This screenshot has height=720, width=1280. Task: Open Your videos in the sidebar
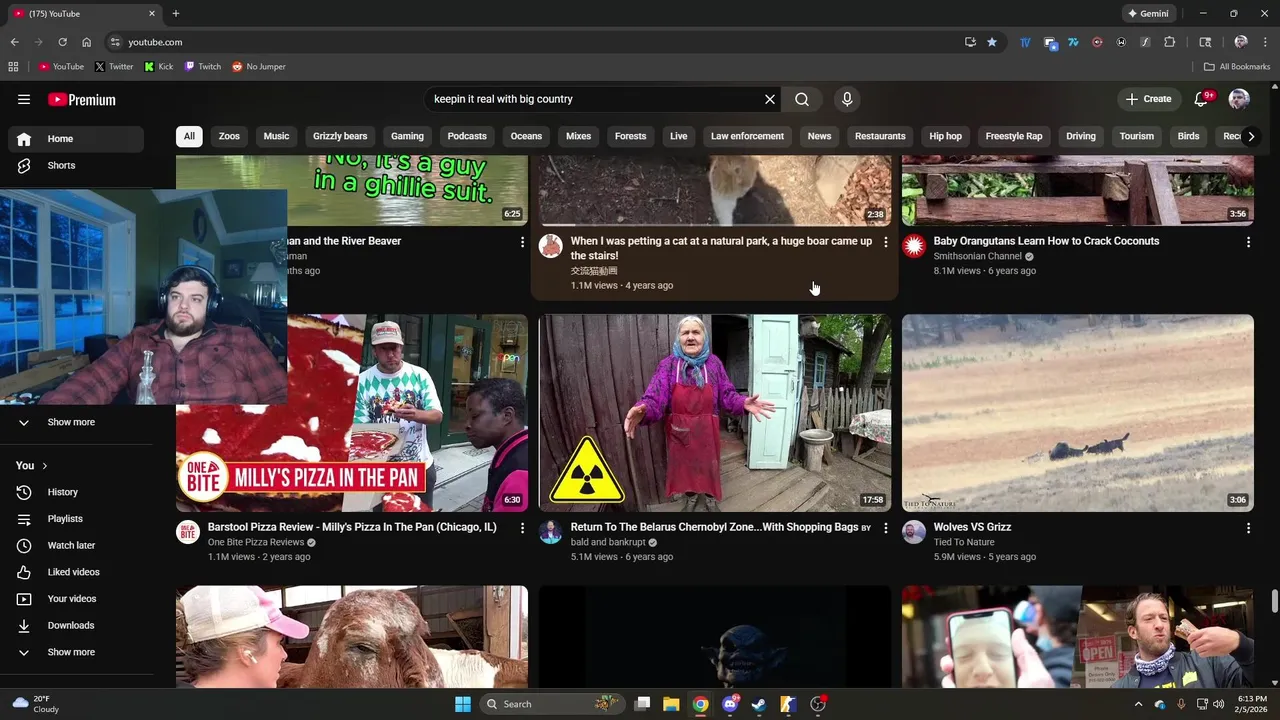[76, 599]
